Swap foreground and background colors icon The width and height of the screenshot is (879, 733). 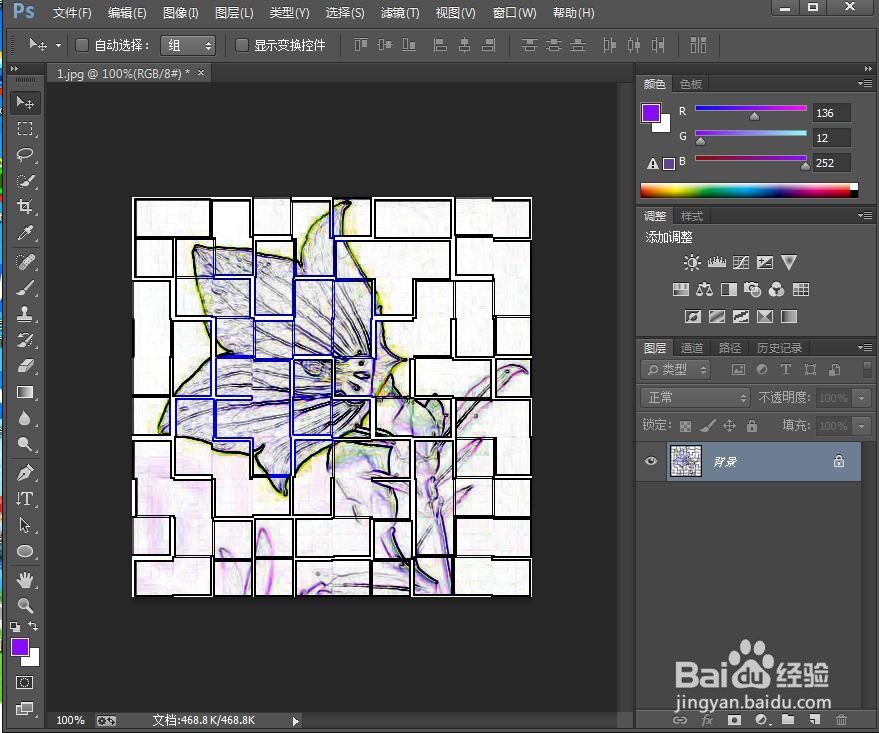tap(33, 626)
